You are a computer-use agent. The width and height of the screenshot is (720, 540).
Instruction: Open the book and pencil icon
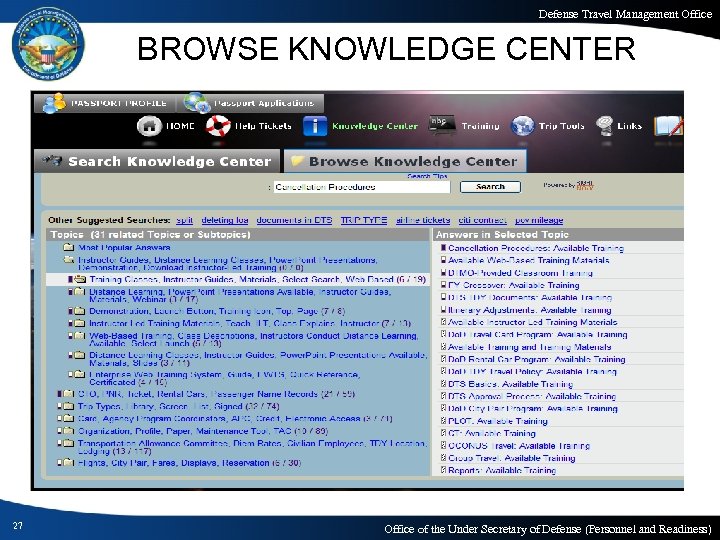pos(669,126)
